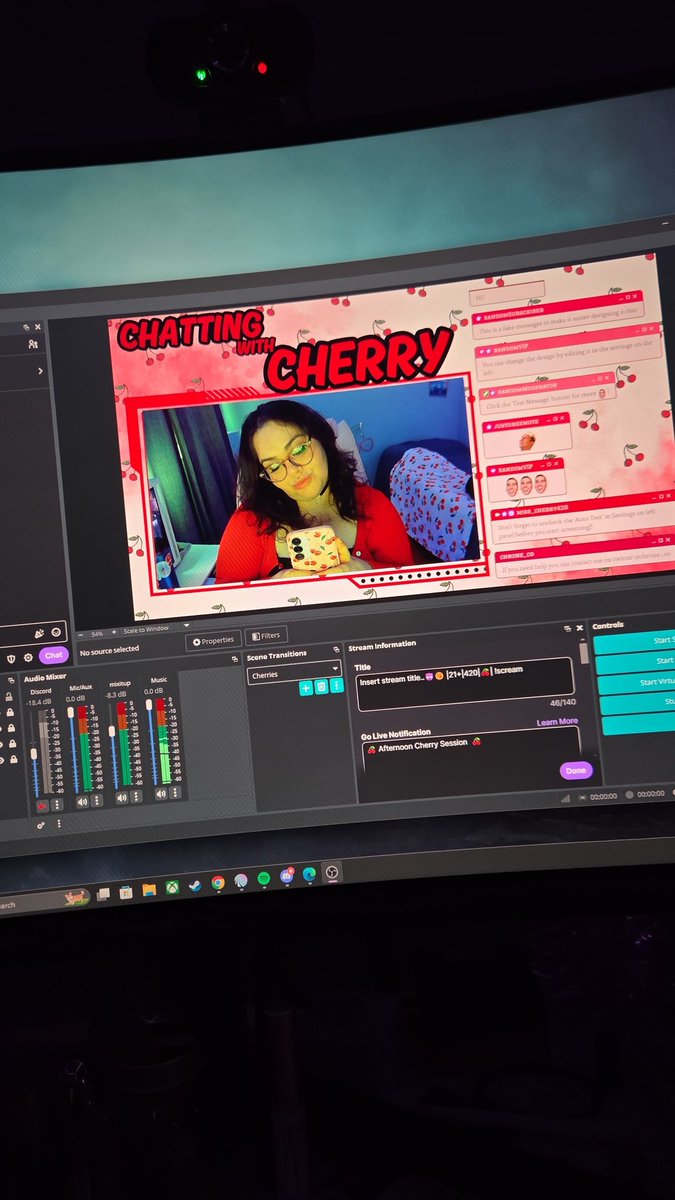The width and height of the screenshot is (675, 1200).
Task: Click the Start Virtual Camera button
Action: pos(635,683)
